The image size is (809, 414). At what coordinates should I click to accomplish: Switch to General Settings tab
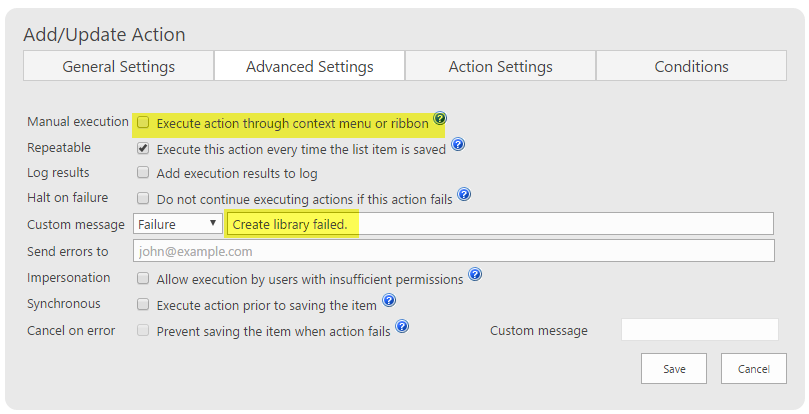(119, 66)
